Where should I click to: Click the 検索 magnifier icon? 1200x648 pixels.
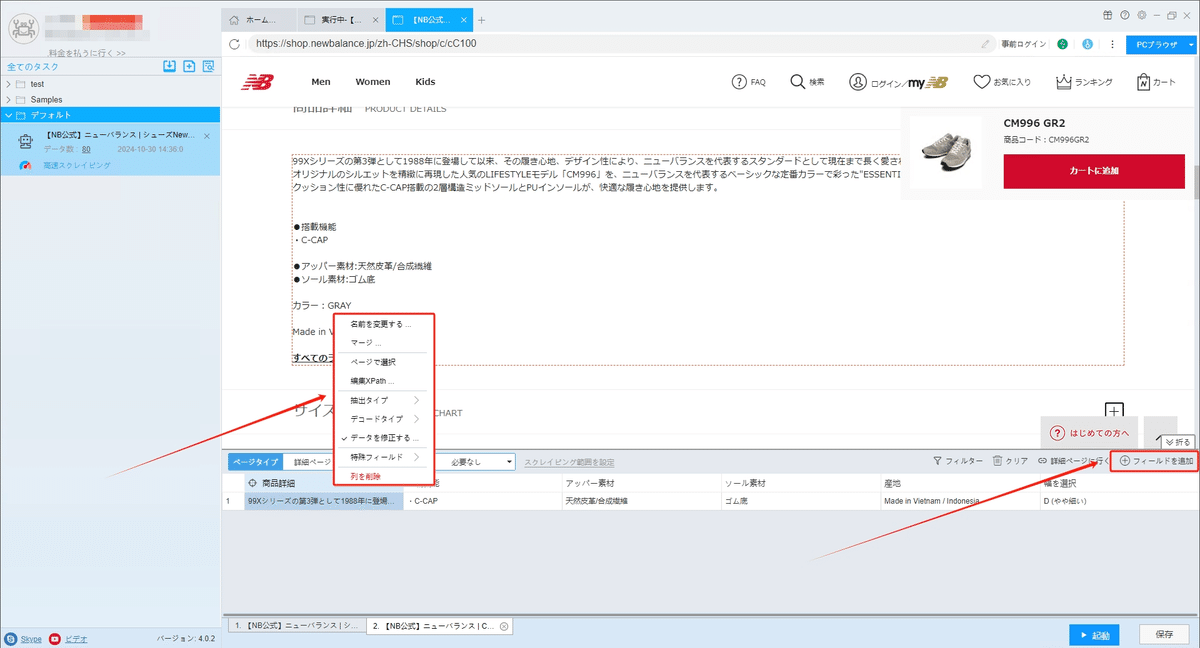797,82
